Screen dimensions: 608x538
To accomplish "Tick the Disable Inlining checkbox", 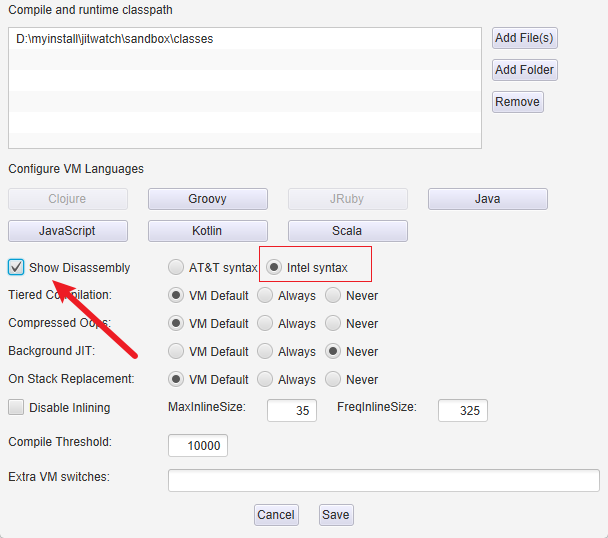I will pos(17,407).
